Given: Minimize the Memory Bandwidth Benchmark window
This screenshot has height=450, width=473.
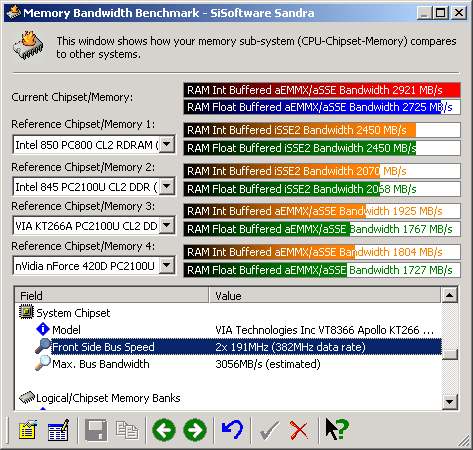Looking at the screenshot, I should tap(424, 13).
